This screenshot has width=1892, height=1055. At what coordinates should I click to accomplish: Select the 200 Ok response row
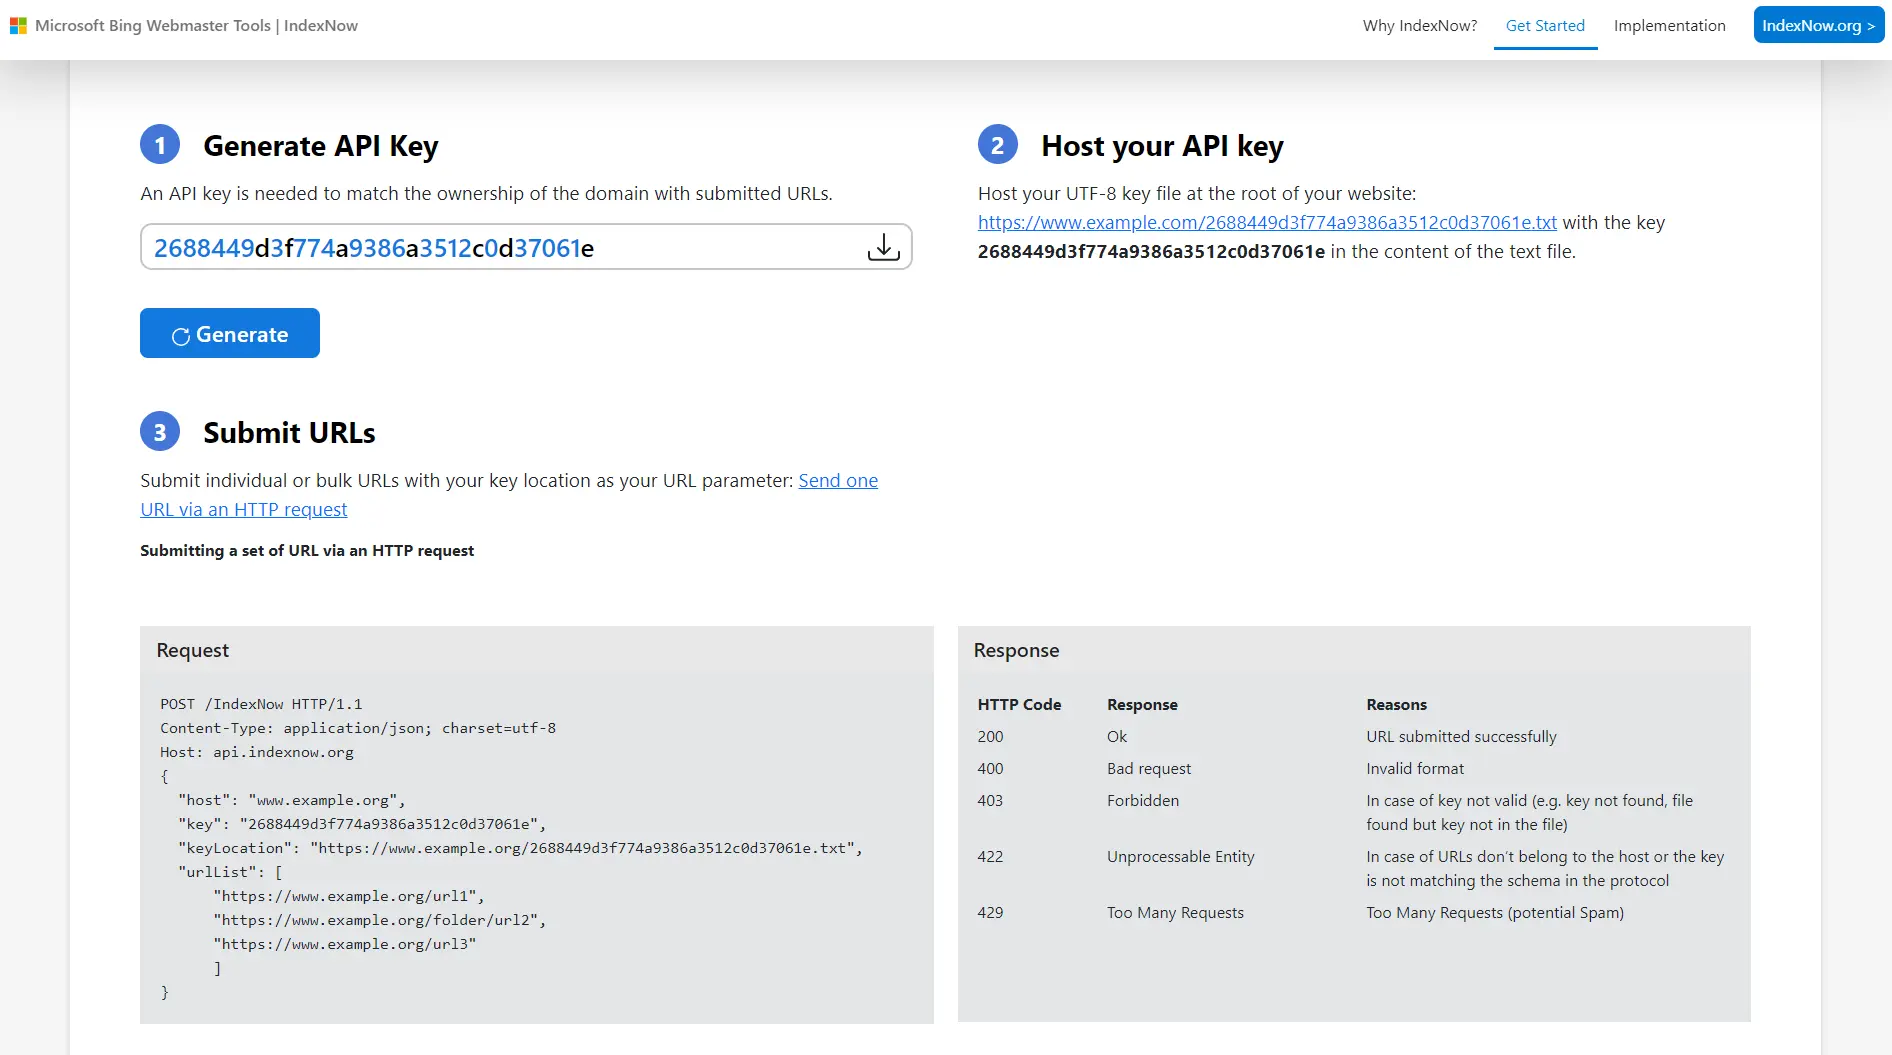(1116, 737)
